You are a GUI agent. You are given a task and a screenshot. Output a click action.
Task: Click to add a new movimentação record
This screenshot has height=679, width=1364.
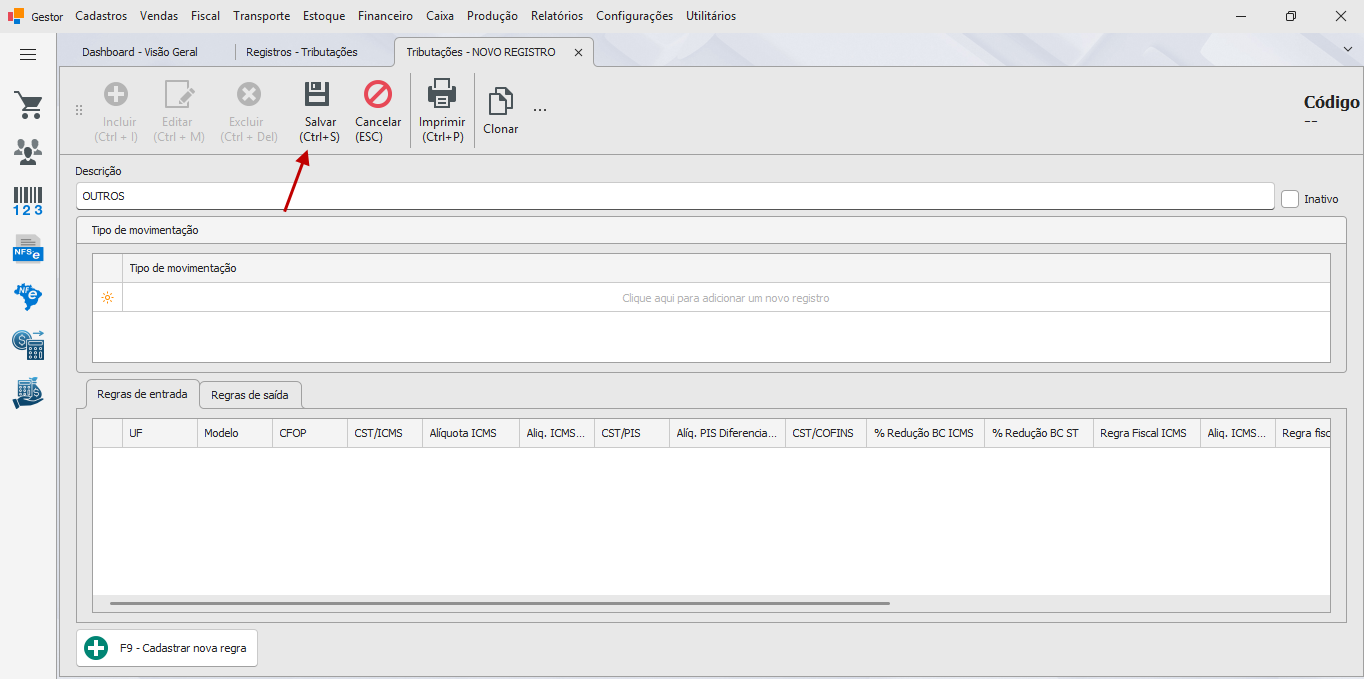pyautogui.click(x=726, y=298)
